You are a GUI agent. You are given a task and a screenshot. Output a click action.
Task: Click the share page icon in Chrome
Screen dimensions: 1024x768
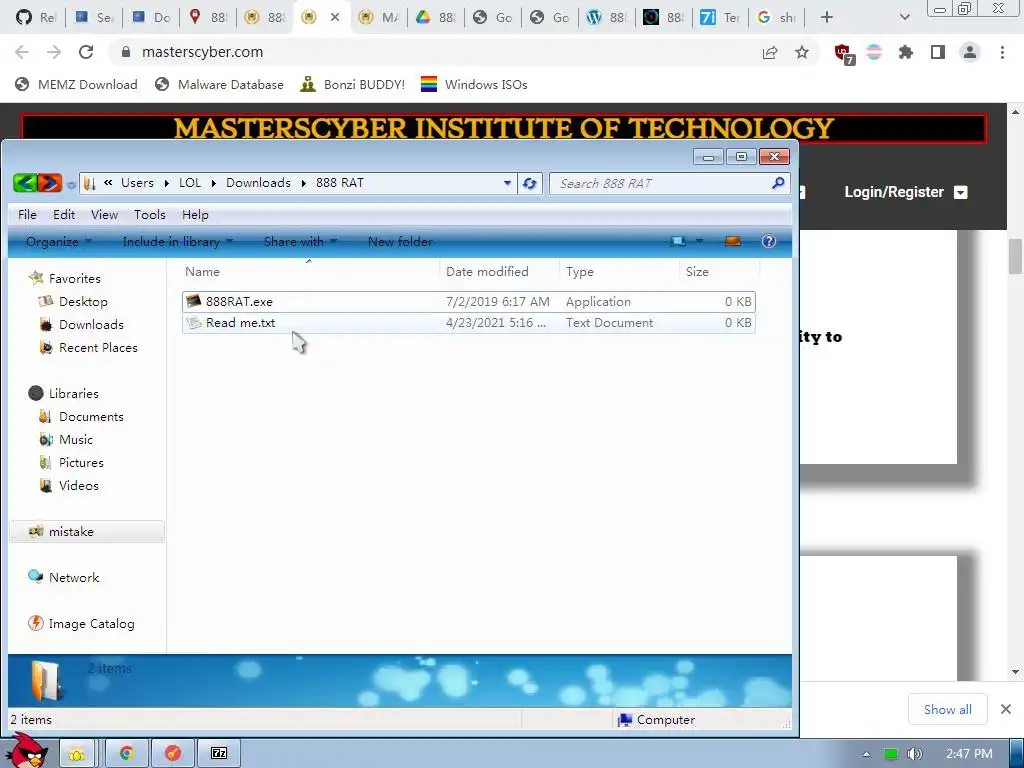click(770, 52)
